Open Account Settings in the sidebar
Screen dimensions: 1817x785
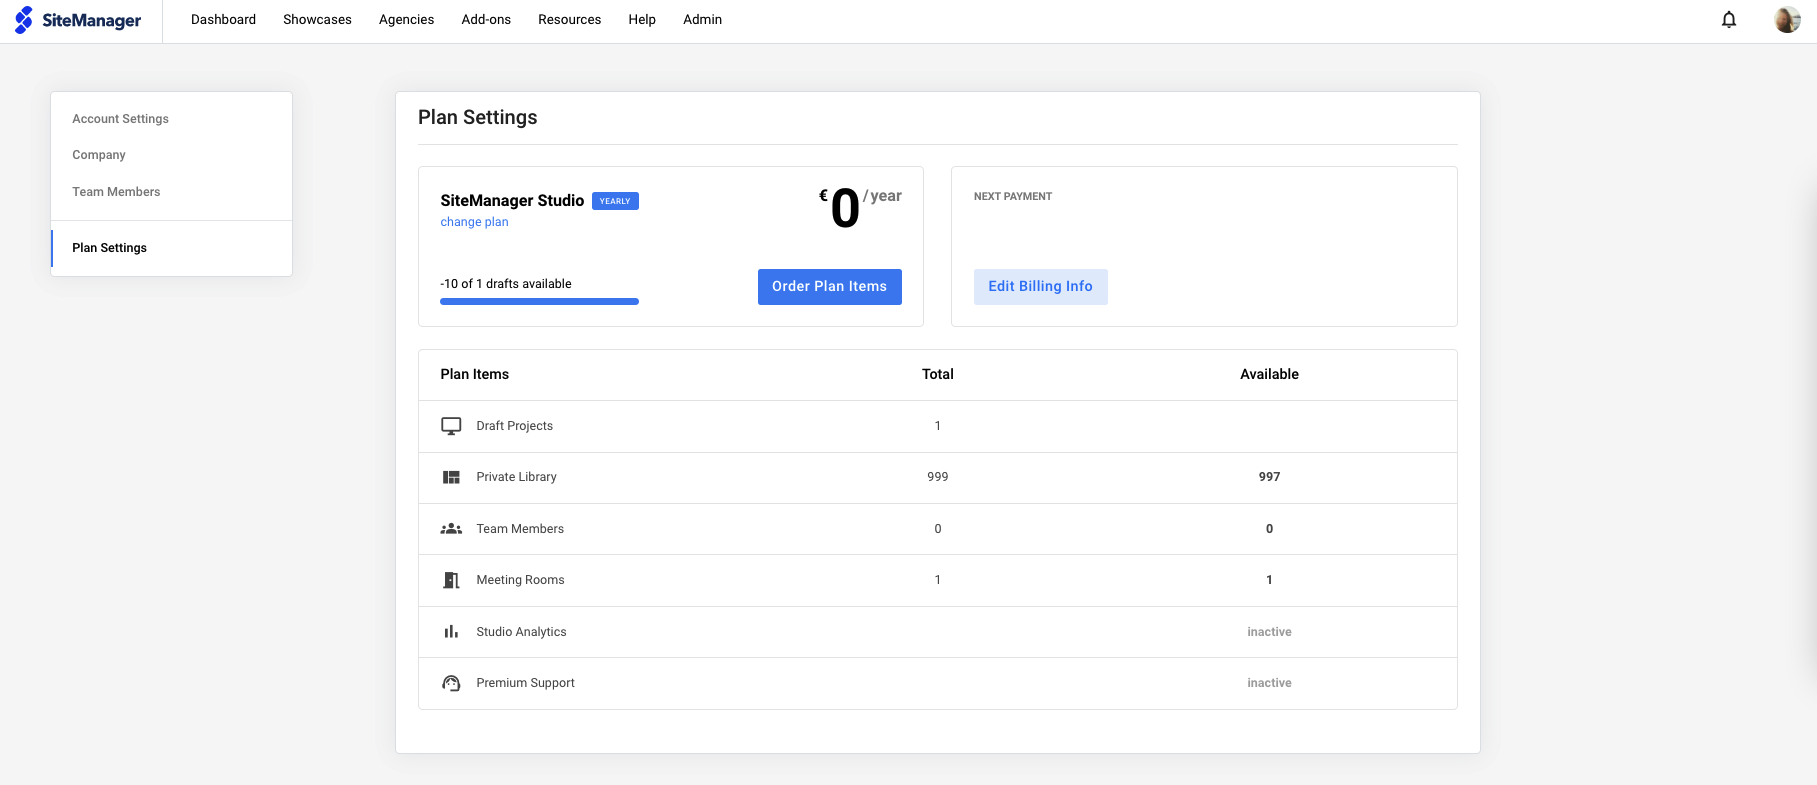coord(120,119)
